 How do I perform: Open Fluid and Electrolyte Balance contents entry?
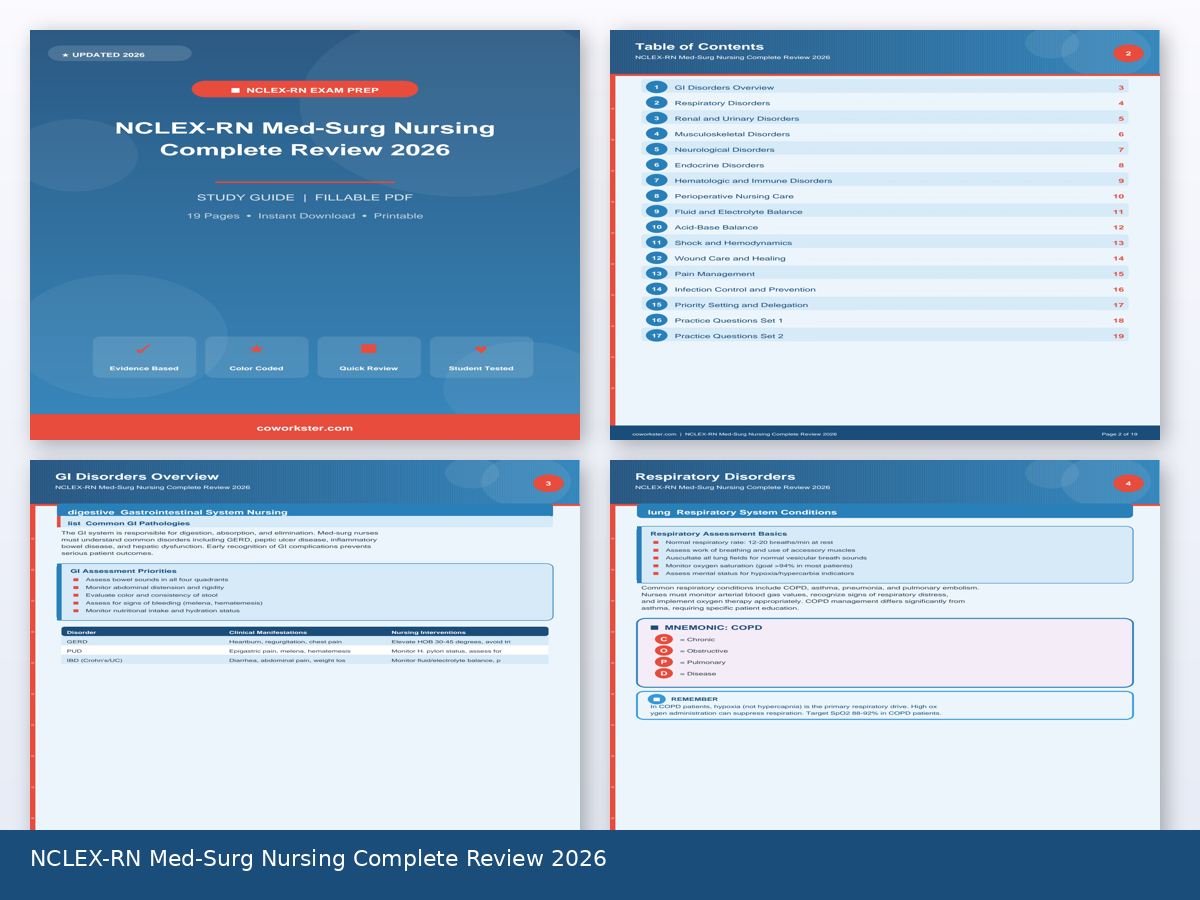(x=738, y=212)
